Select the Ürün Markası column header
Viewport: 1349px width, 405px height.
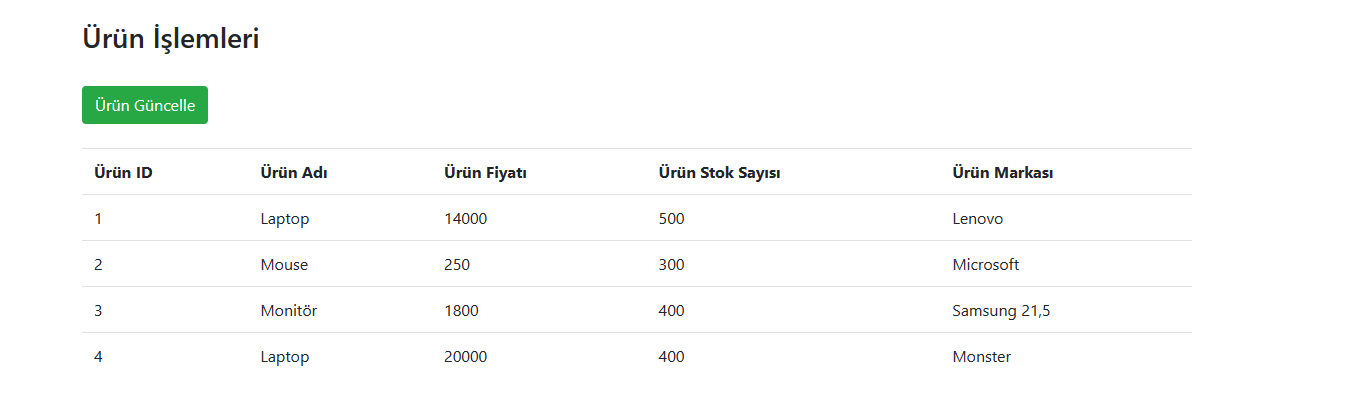coord(1002,173)
